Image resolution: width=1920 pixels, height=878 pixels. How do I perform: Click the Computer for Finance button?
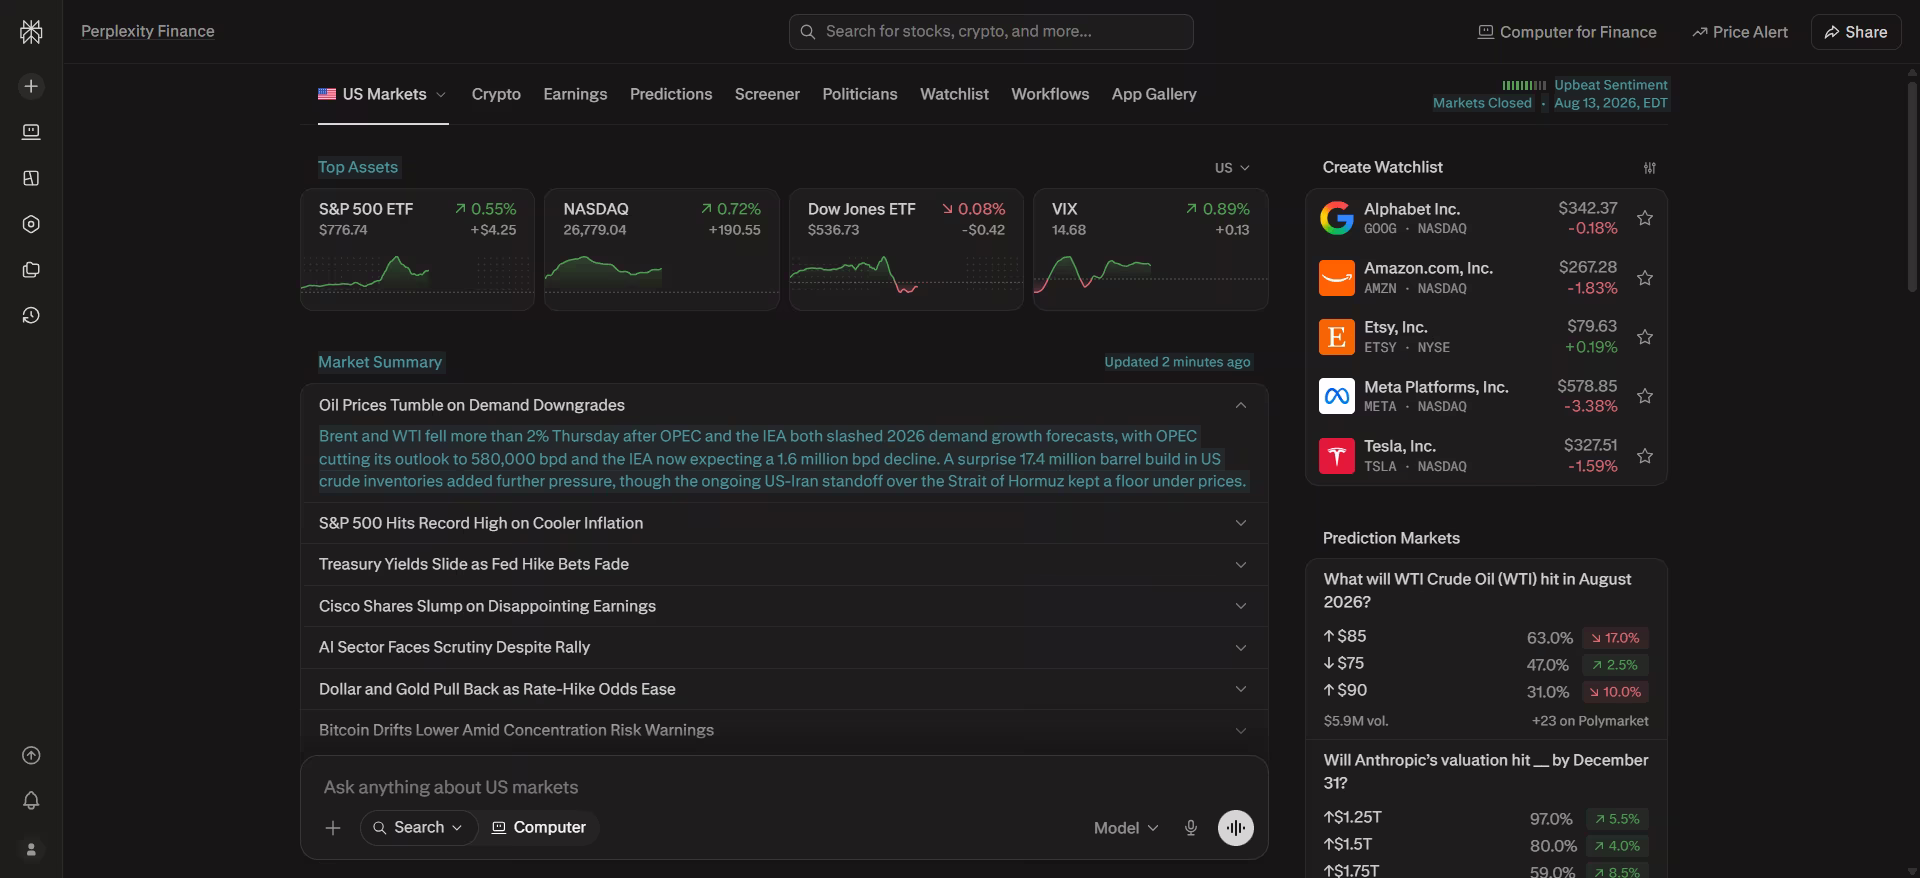pos(1567,32)
